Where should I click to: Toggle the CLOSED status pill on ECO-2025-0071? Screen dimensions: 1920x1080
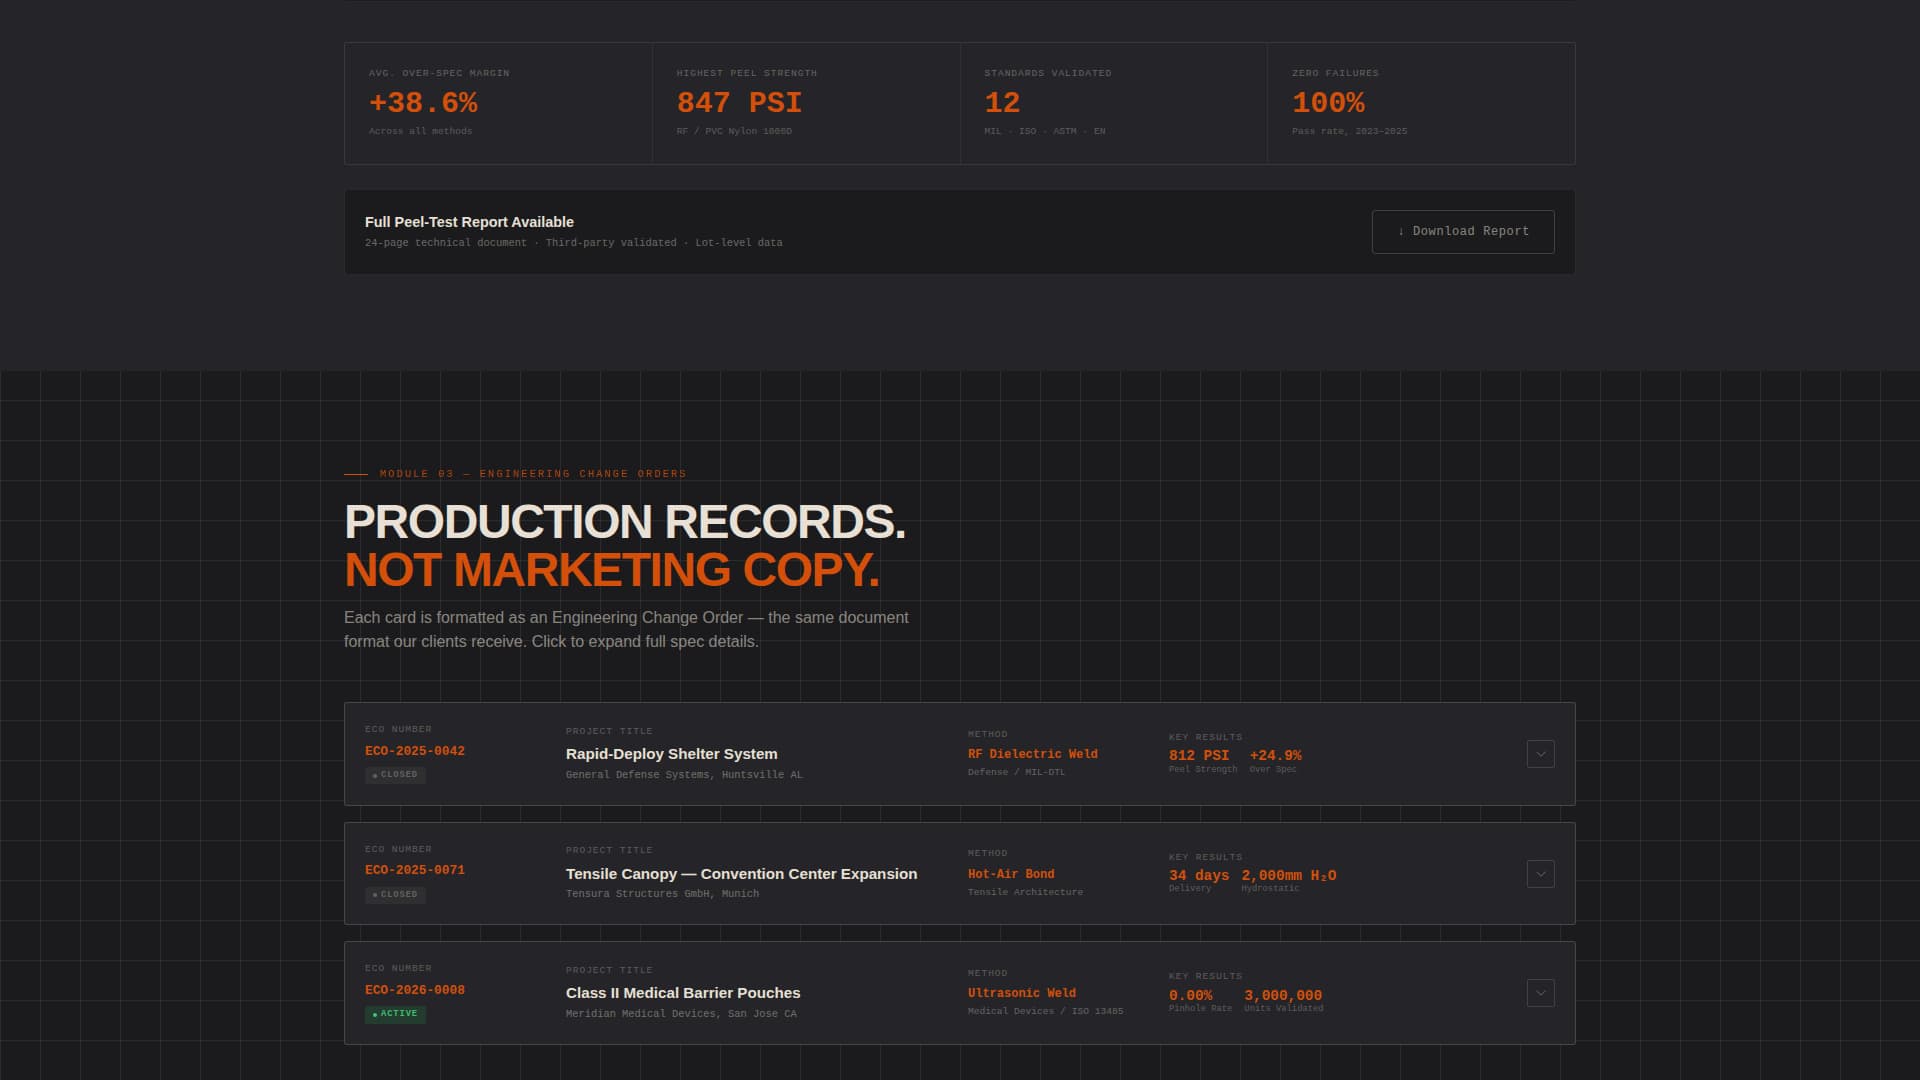[x=396, y=895]
